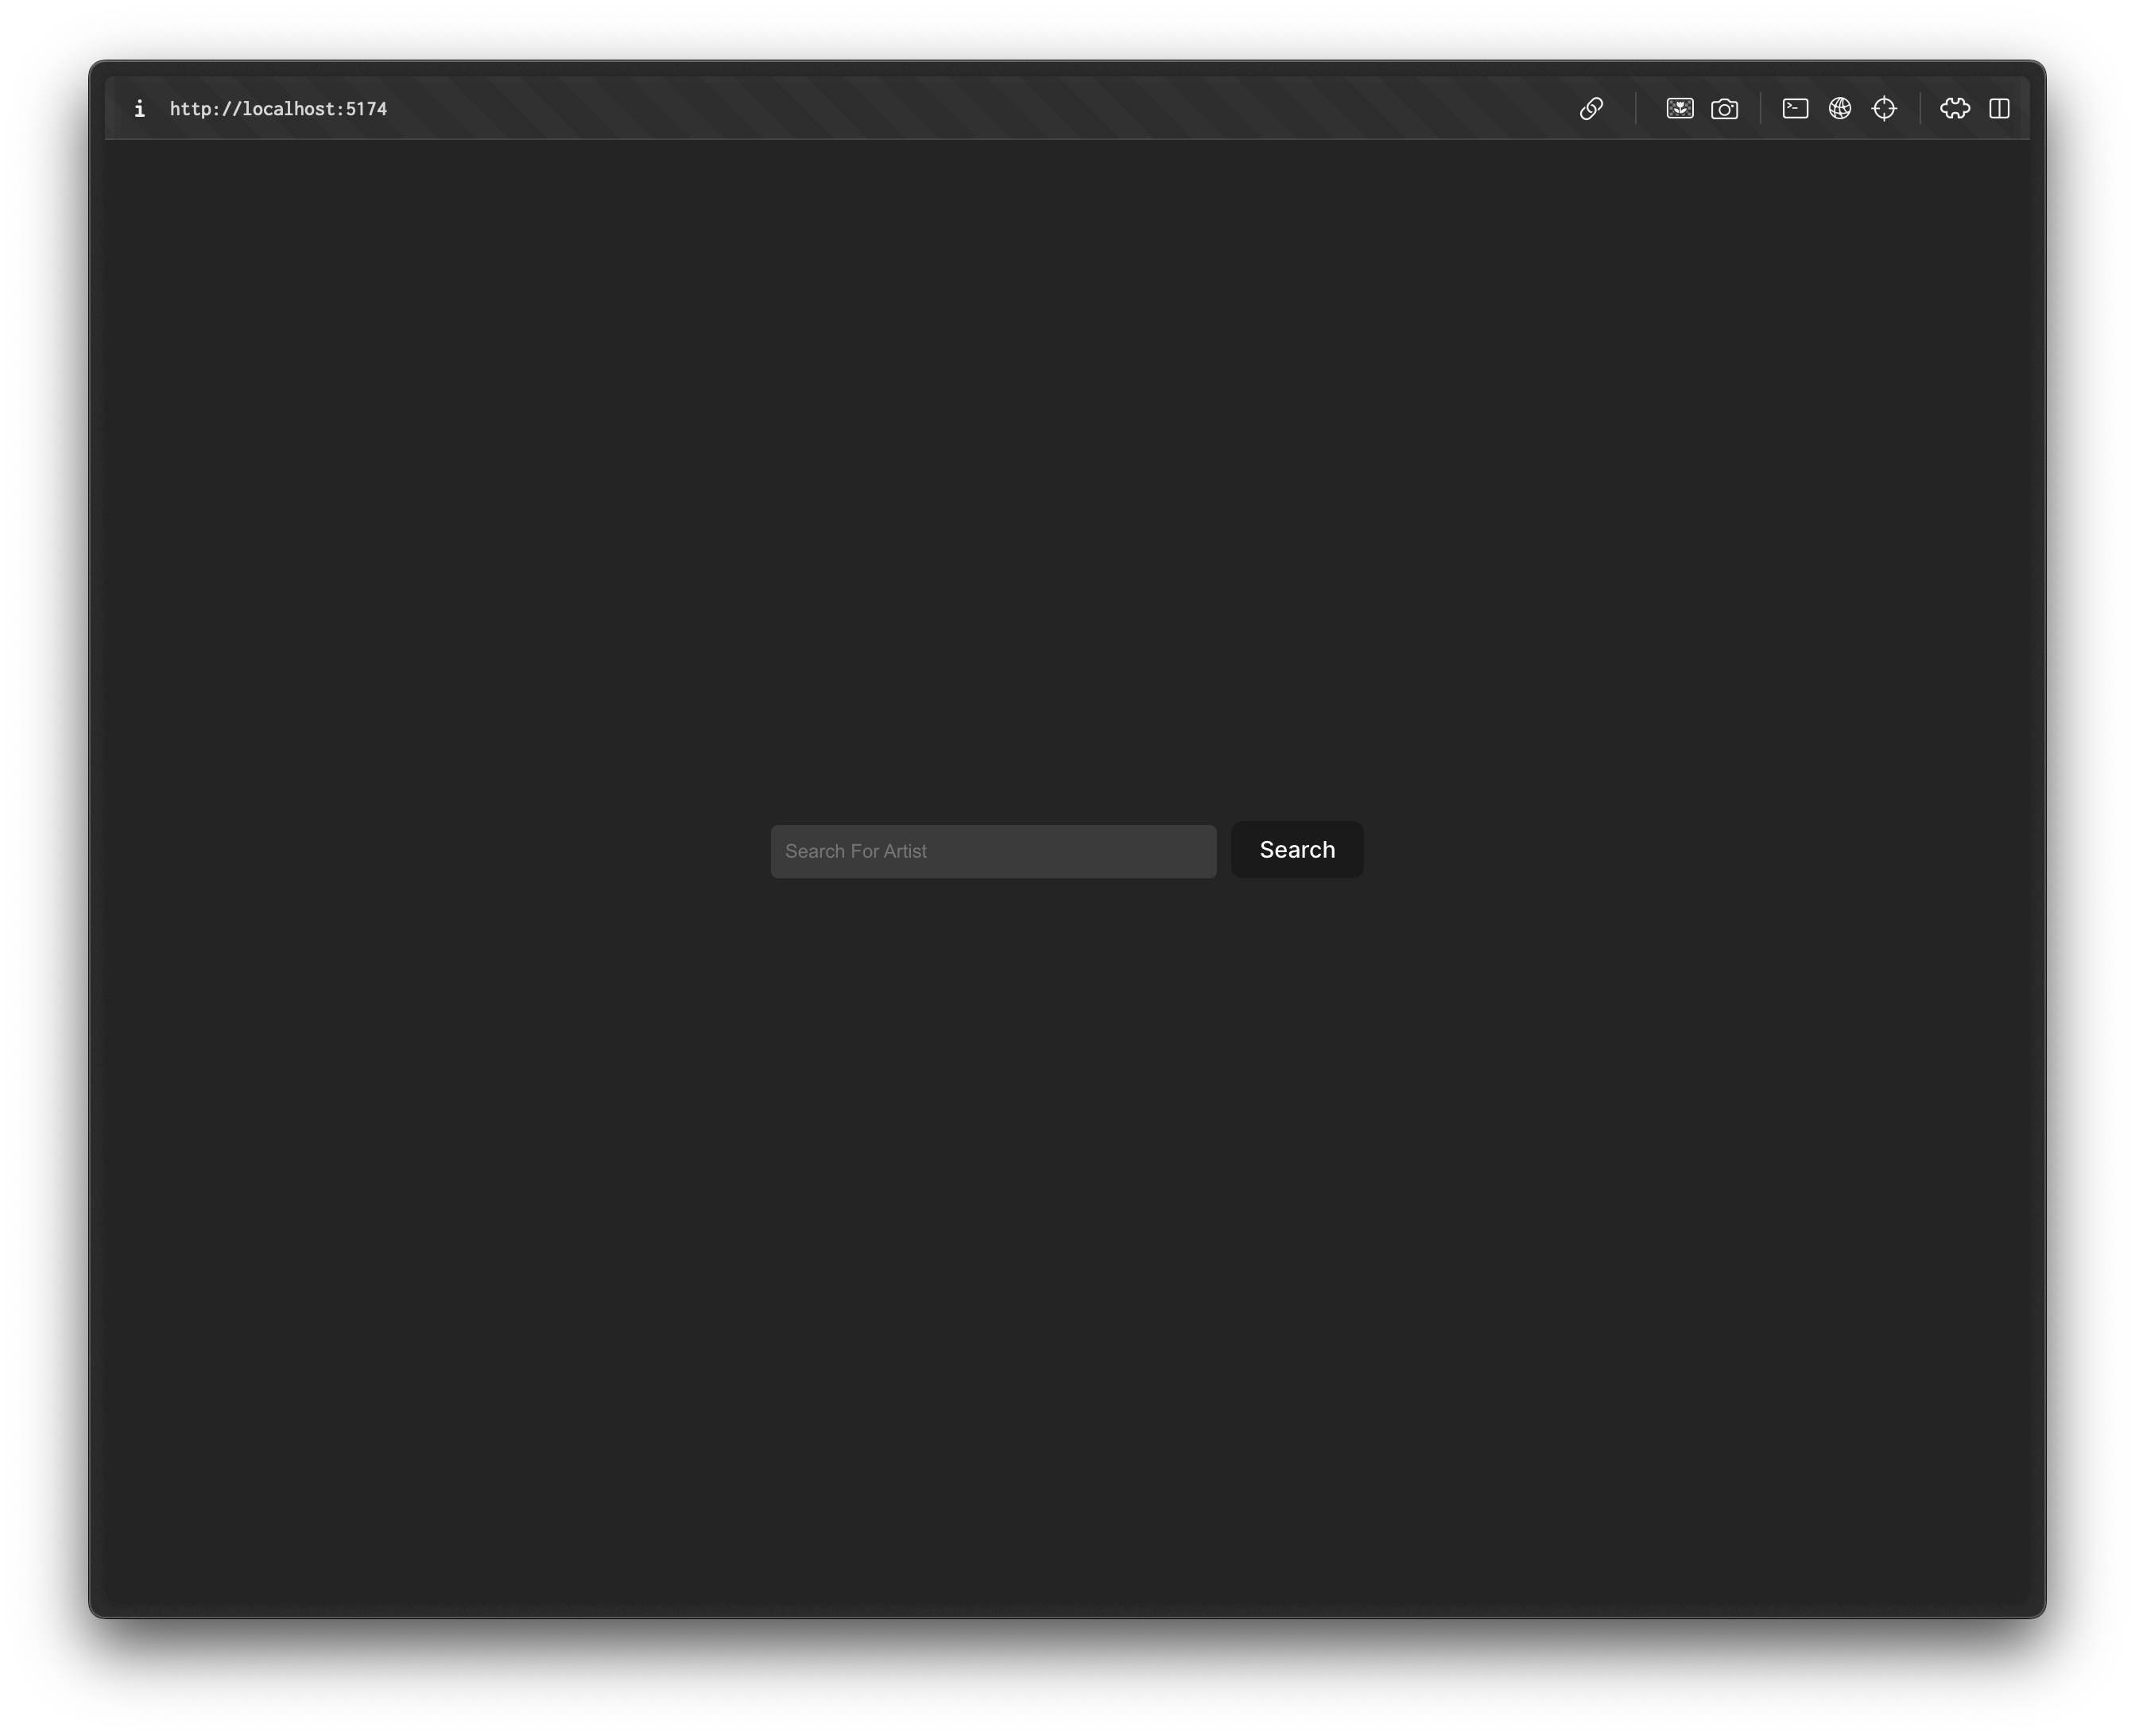
Task: Click the split panel layout icon
Action: 2000,108
